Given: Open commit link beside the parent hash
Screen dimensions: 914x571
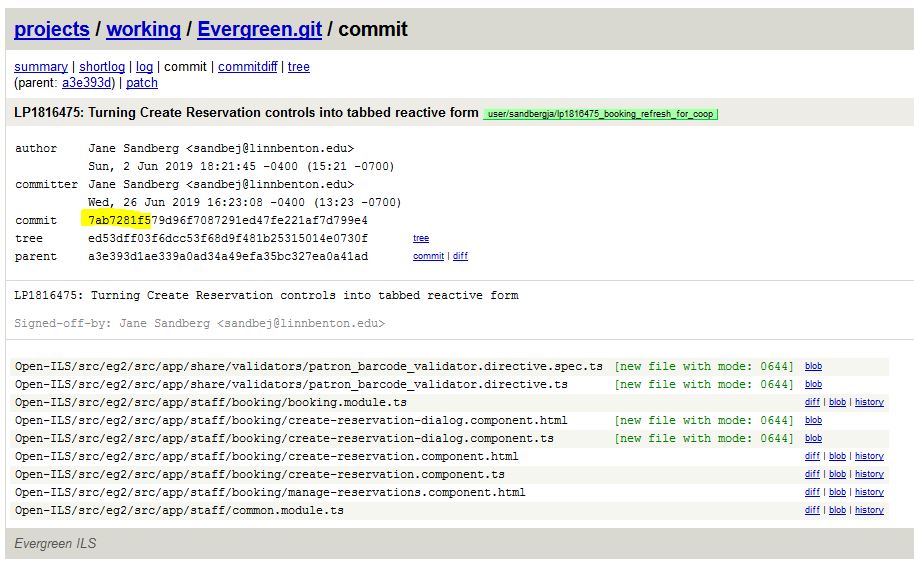Looking at the screenshot, I should (428, 257).
